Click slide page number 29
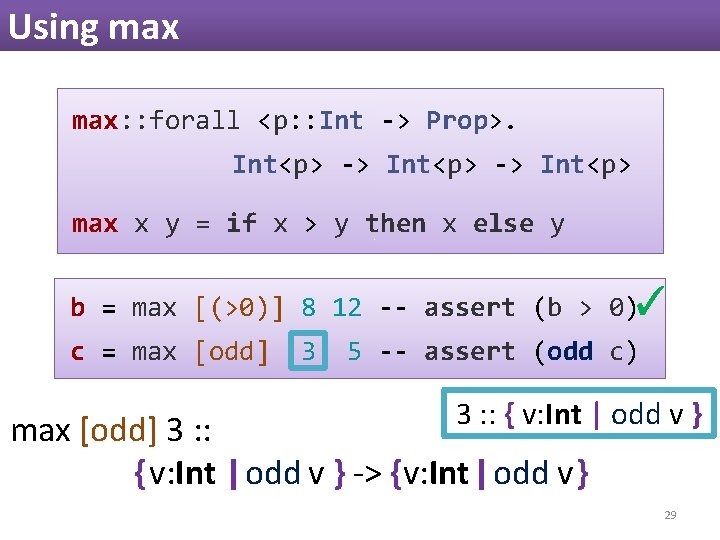The width and height of the screenshot is (720, 540). pos(670,515)
